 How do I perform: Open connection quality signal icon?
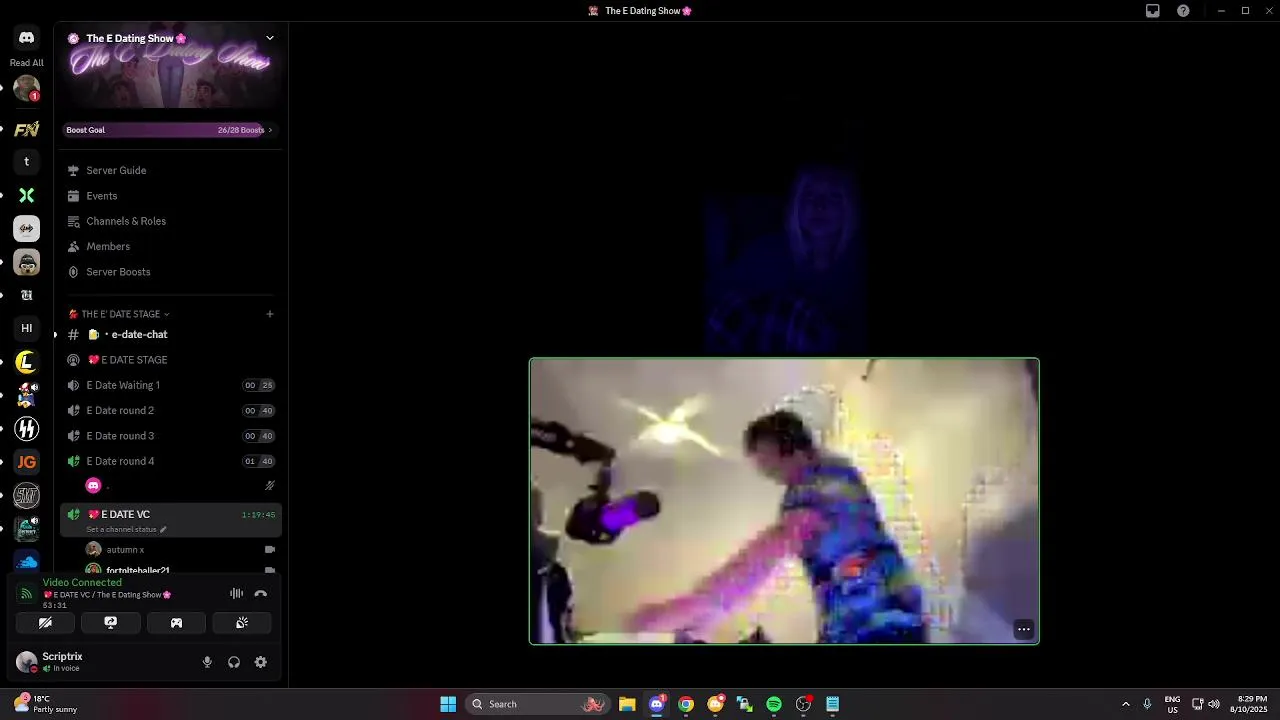pyautogui.click(x=27, y=594)
